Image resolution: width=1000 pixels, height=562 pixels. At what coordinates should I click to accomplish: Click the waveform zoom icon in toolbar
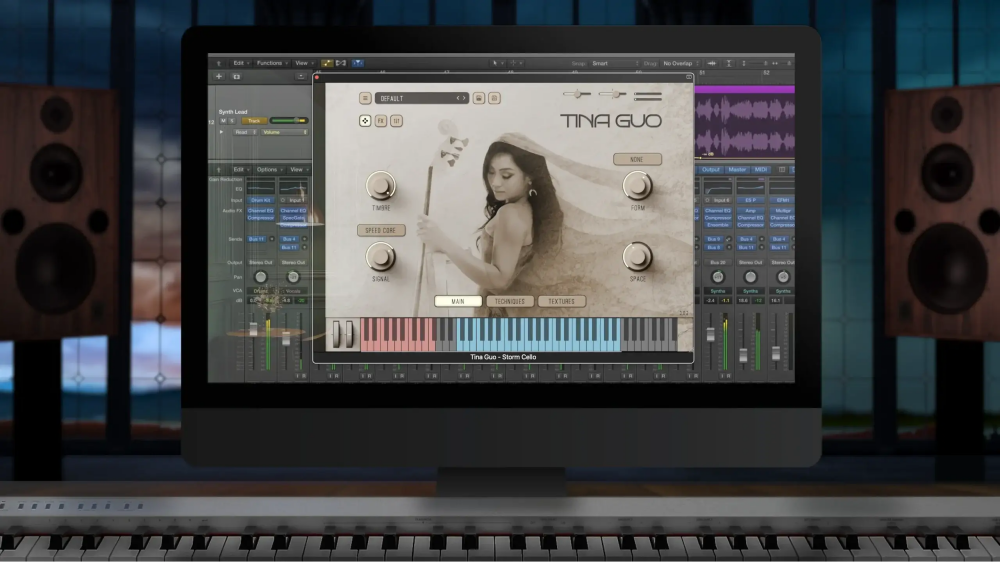pos(712,63)
